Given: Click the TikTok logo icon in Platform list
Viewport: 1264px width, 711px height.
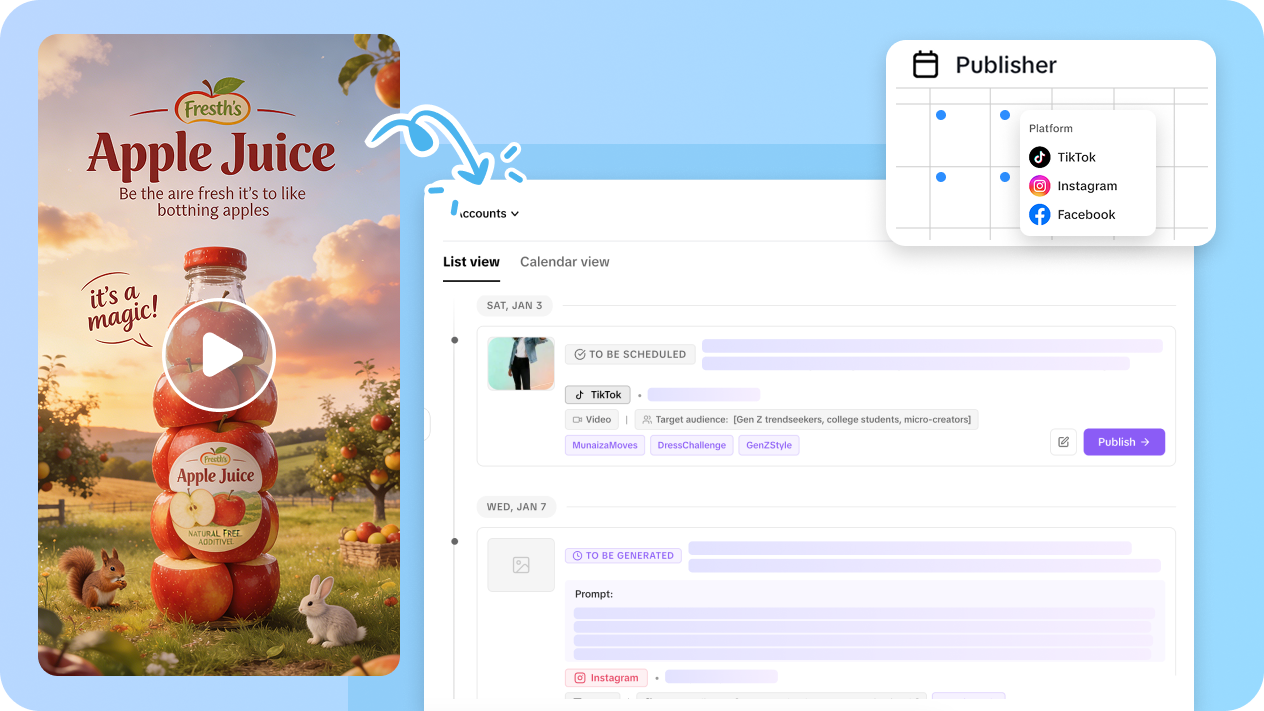Looking at the screenshot, I should click(x=1040, y=157).
